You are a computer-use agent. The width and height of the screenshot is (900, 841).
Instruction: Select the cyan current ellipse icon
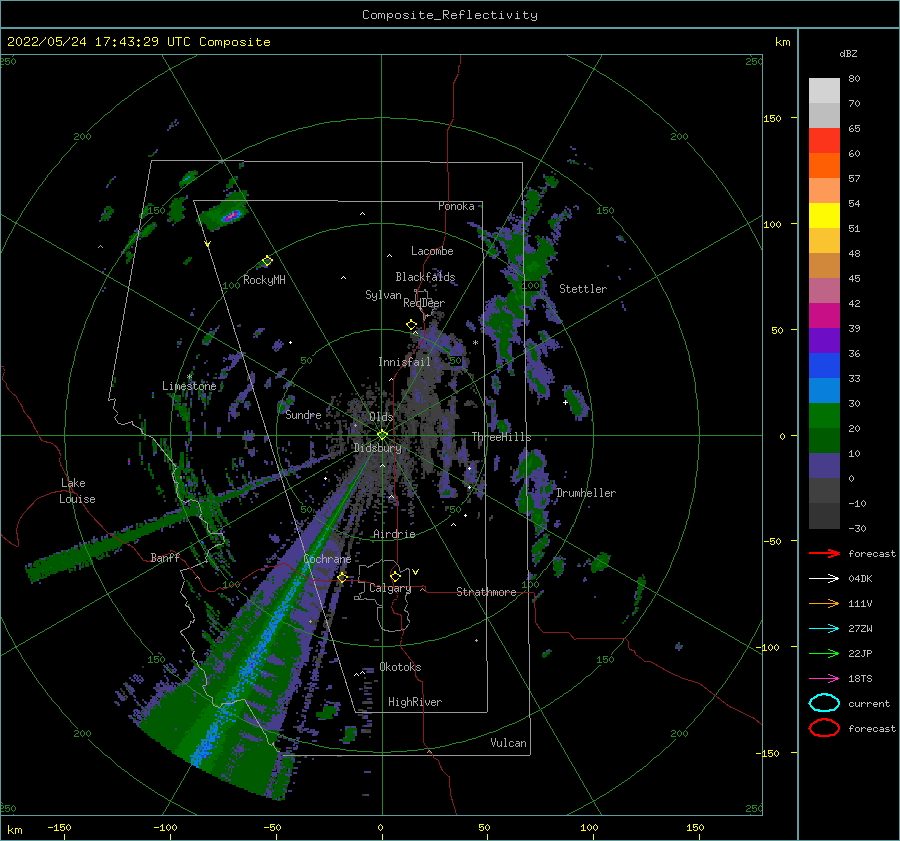click(x=824, y=703)
